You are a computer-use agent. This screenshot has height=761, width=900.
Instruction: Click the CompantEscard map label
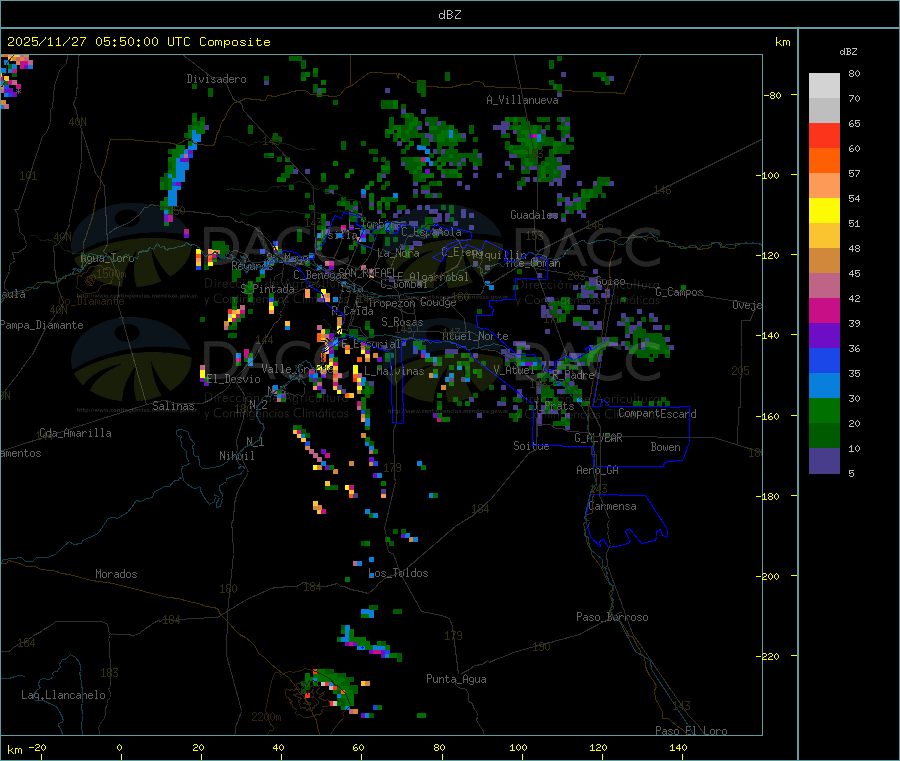[x=657, y=414]
